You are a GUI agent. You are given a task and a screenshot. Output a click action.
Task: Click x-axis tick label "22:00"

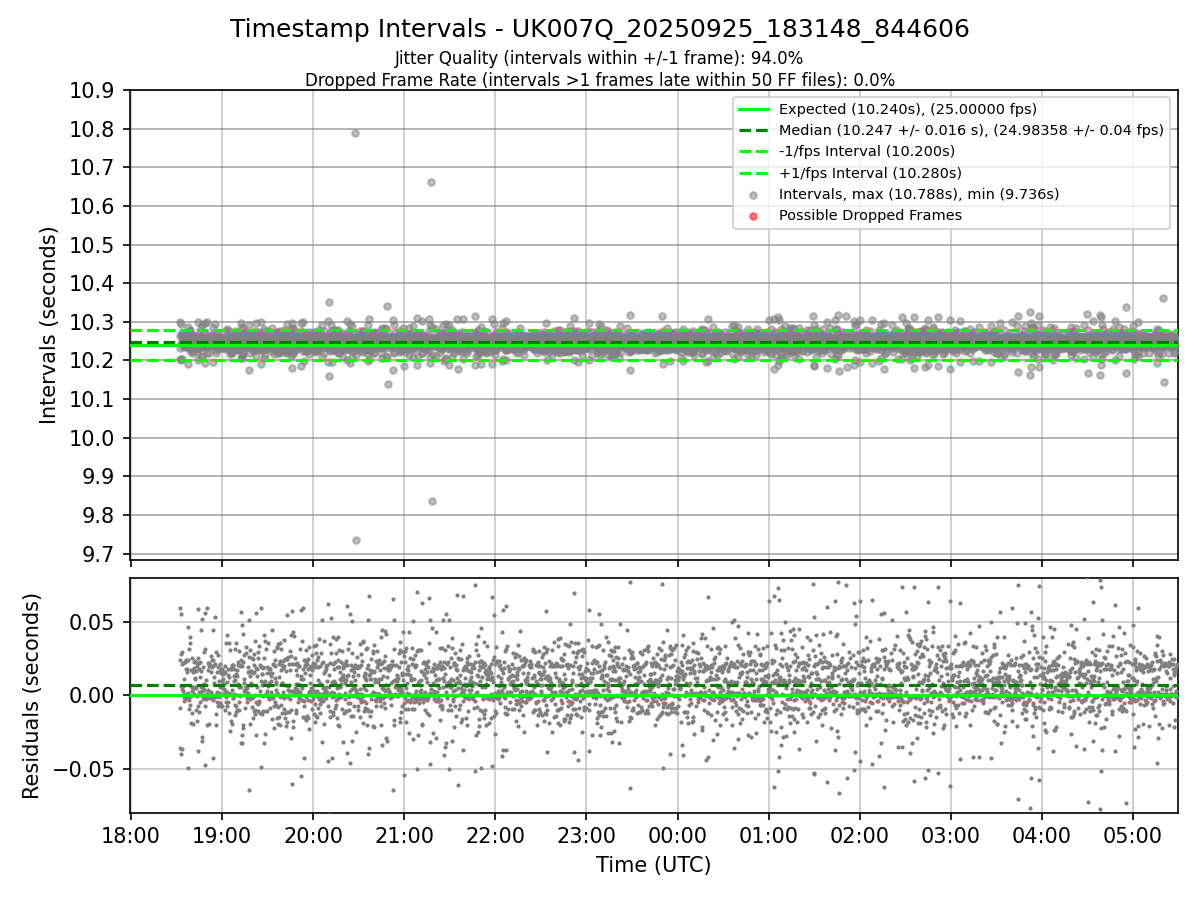(495, 835)
